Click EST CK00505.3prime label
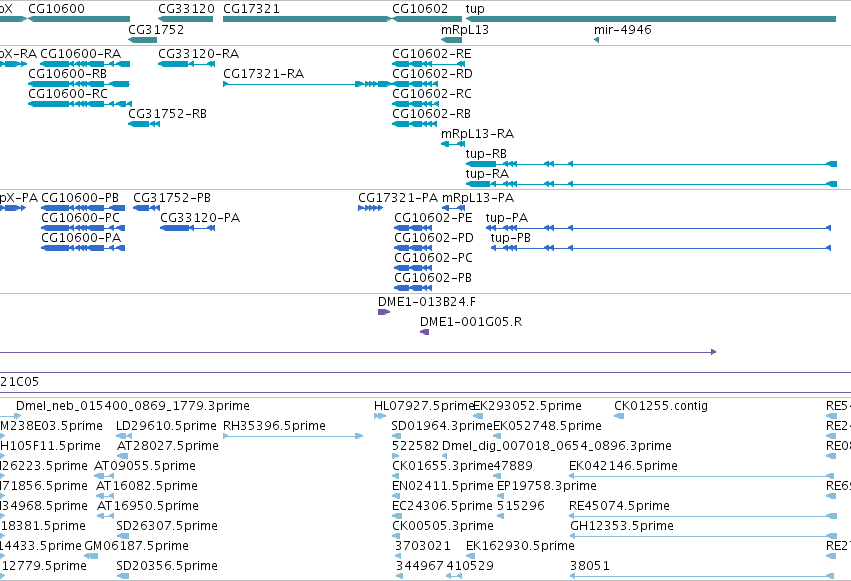 pos(443,526)
